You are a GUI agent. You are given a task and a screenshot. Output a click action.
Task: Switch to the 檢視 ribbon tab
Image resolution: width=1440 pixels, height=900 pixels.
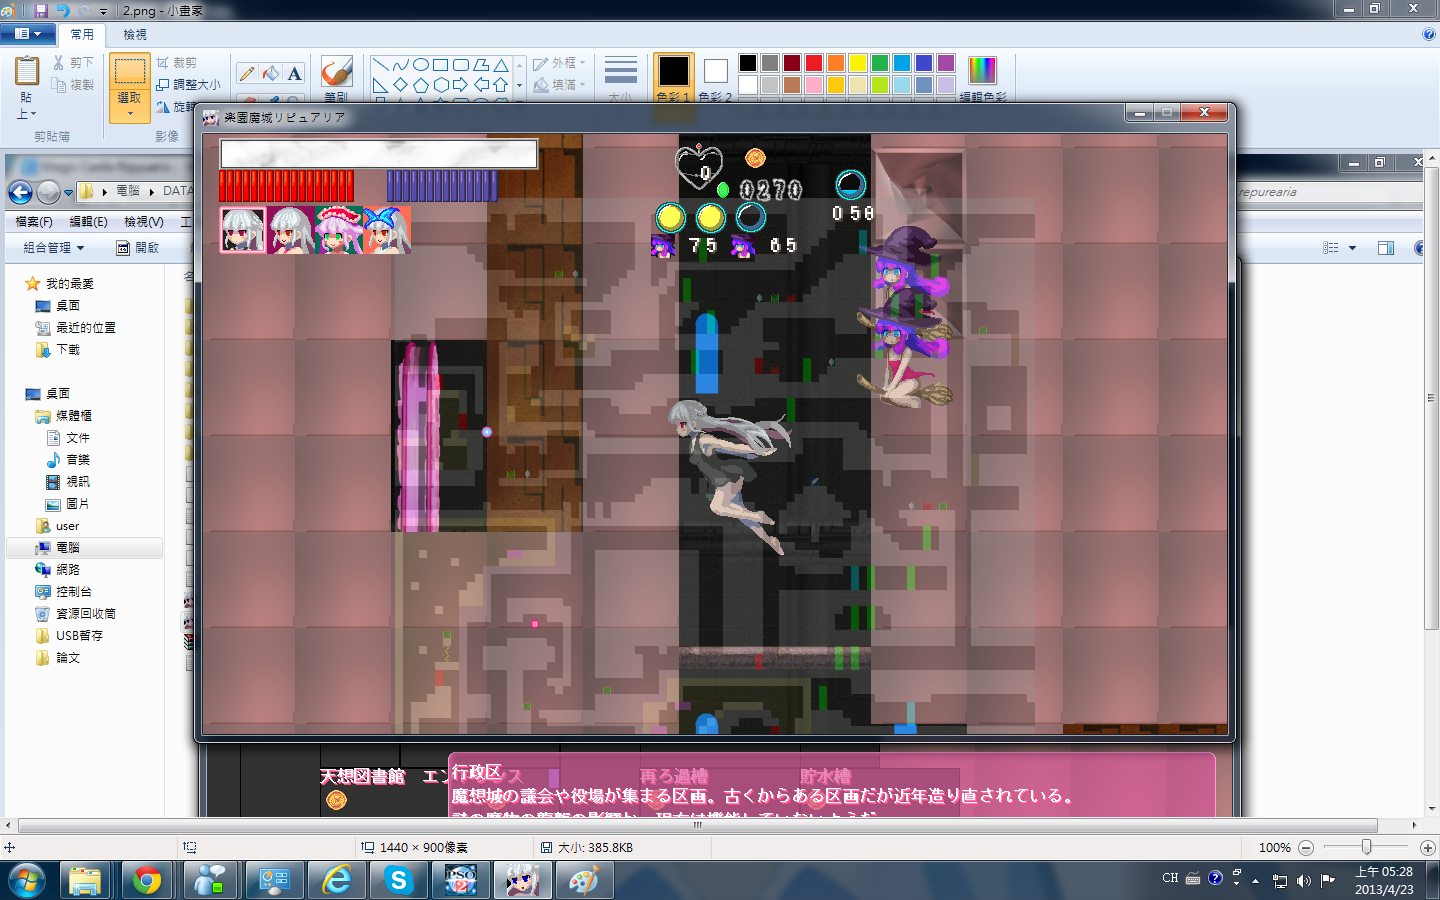click(x=135, y=34)
